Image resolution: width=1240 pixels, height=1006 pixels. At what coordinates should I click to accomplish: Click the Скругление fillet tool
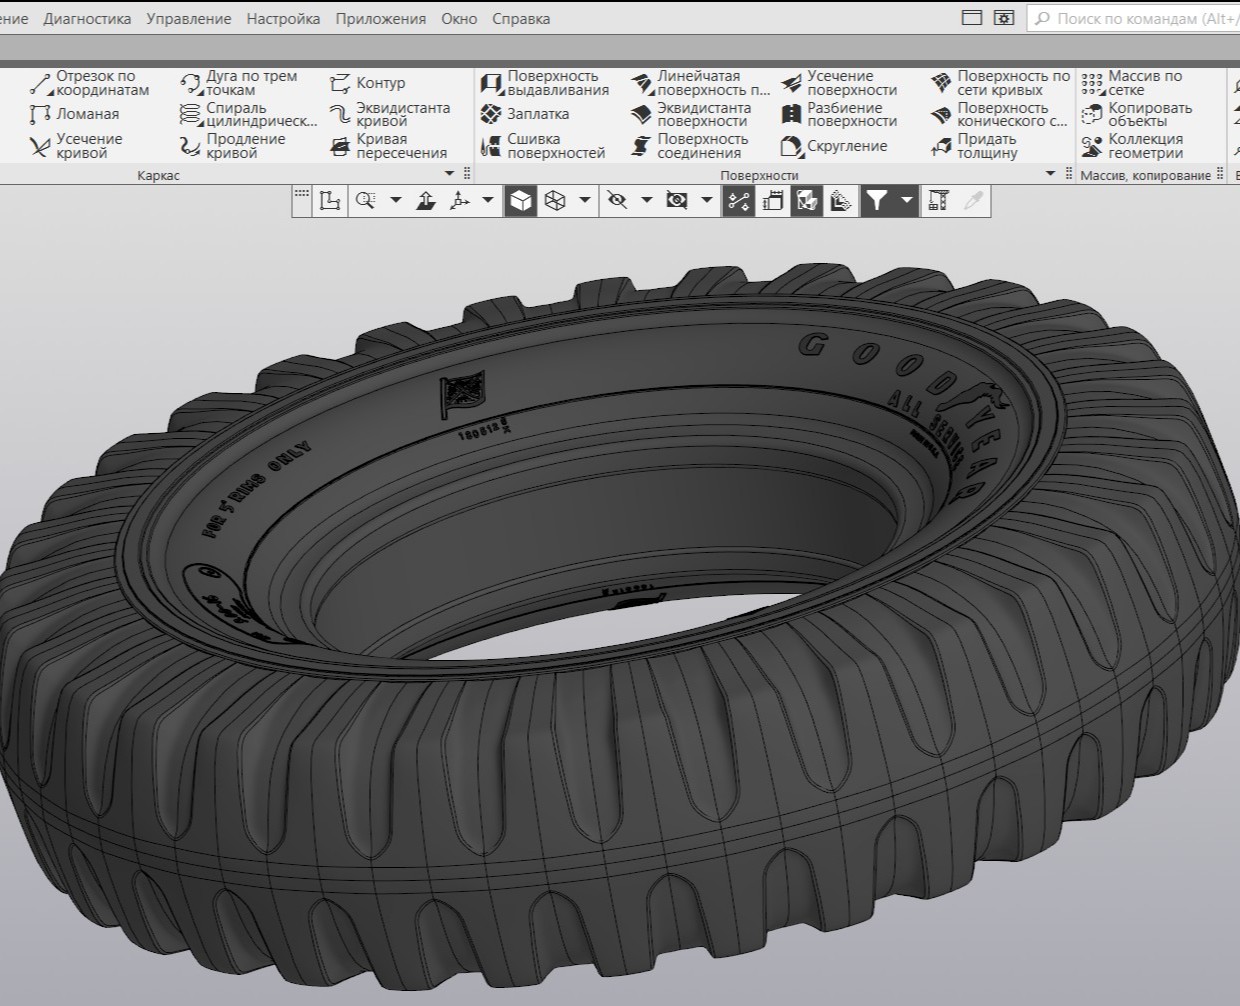[x=834, y=146]
